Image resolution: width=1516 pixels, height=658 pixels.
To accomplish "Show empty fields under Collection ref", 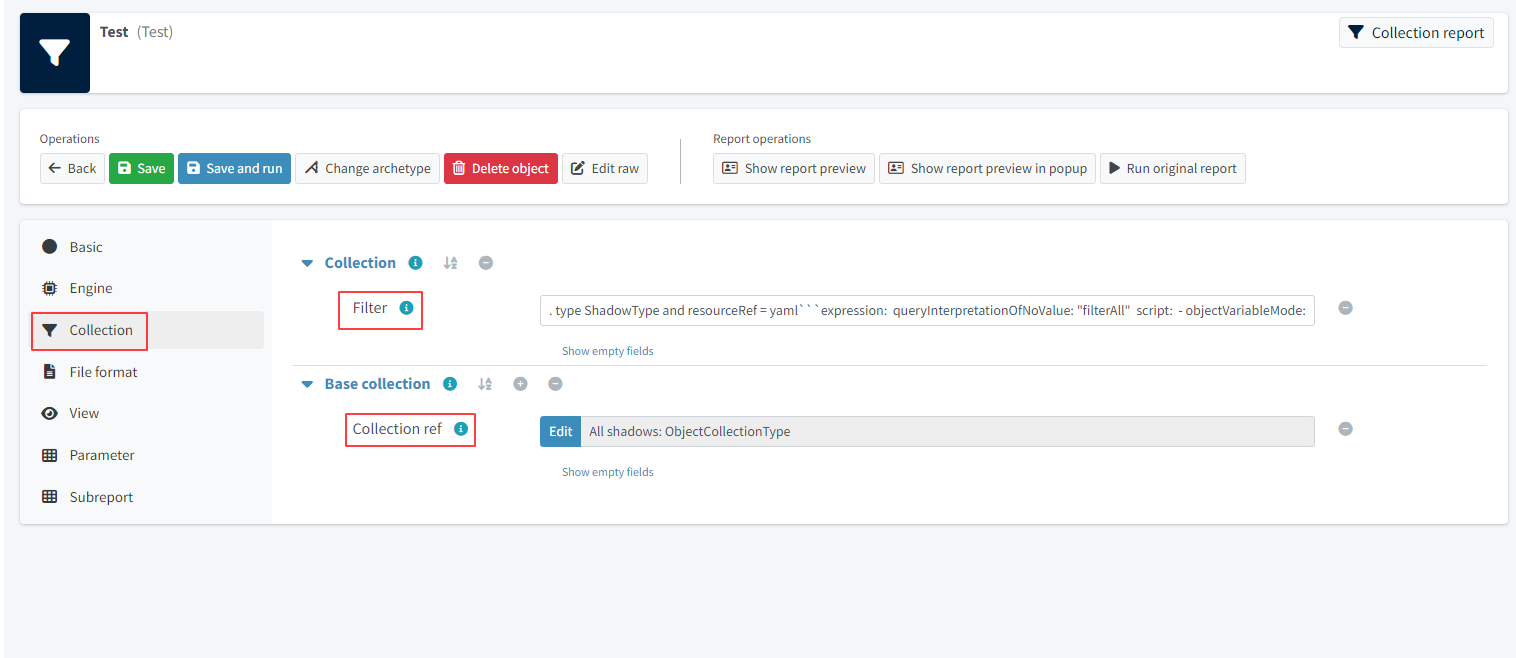I will pos(607,472).
